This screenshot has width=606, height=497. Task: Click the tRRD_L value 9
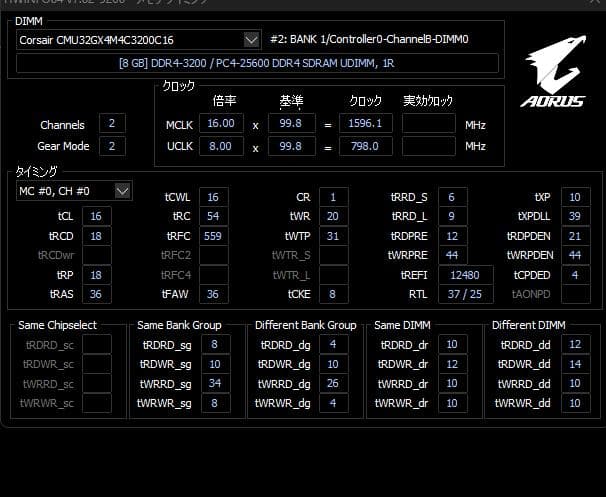click(x=453, y=216)
